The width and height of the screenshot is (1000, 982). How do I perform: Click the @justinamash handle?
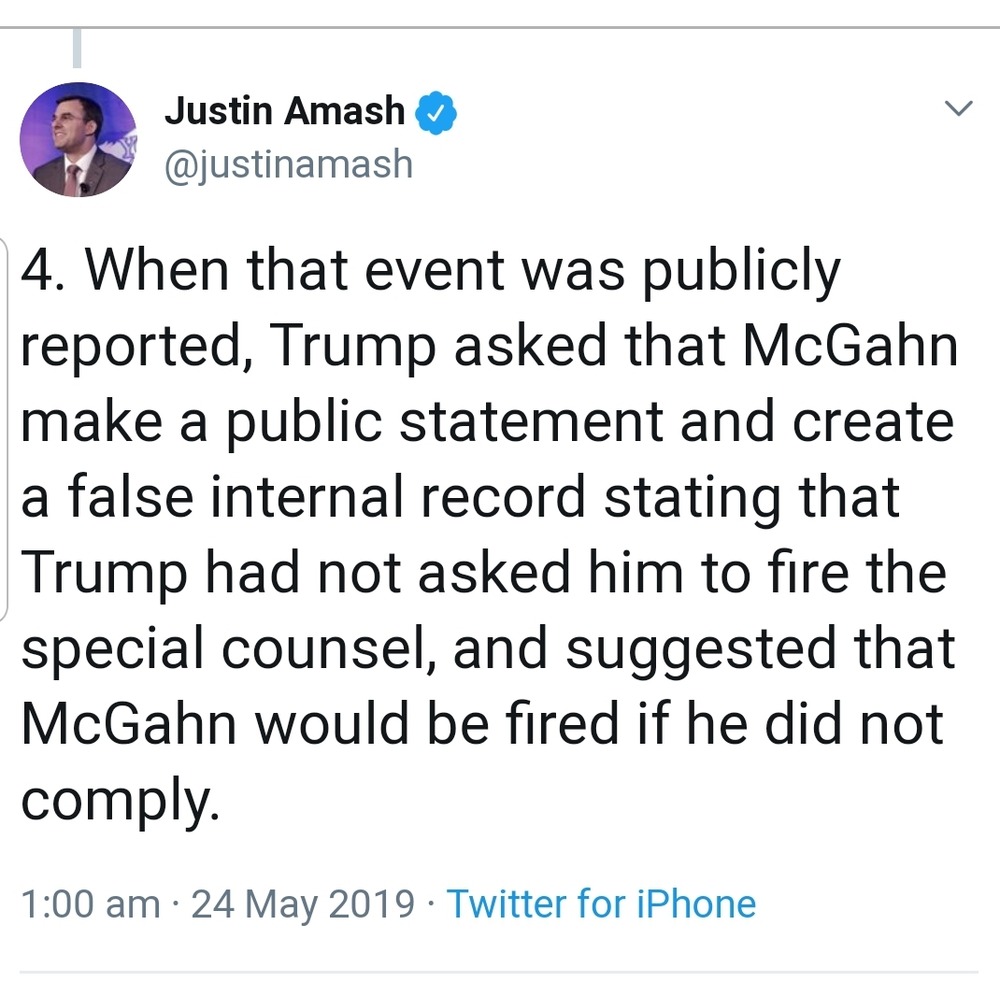click(288, 163)
